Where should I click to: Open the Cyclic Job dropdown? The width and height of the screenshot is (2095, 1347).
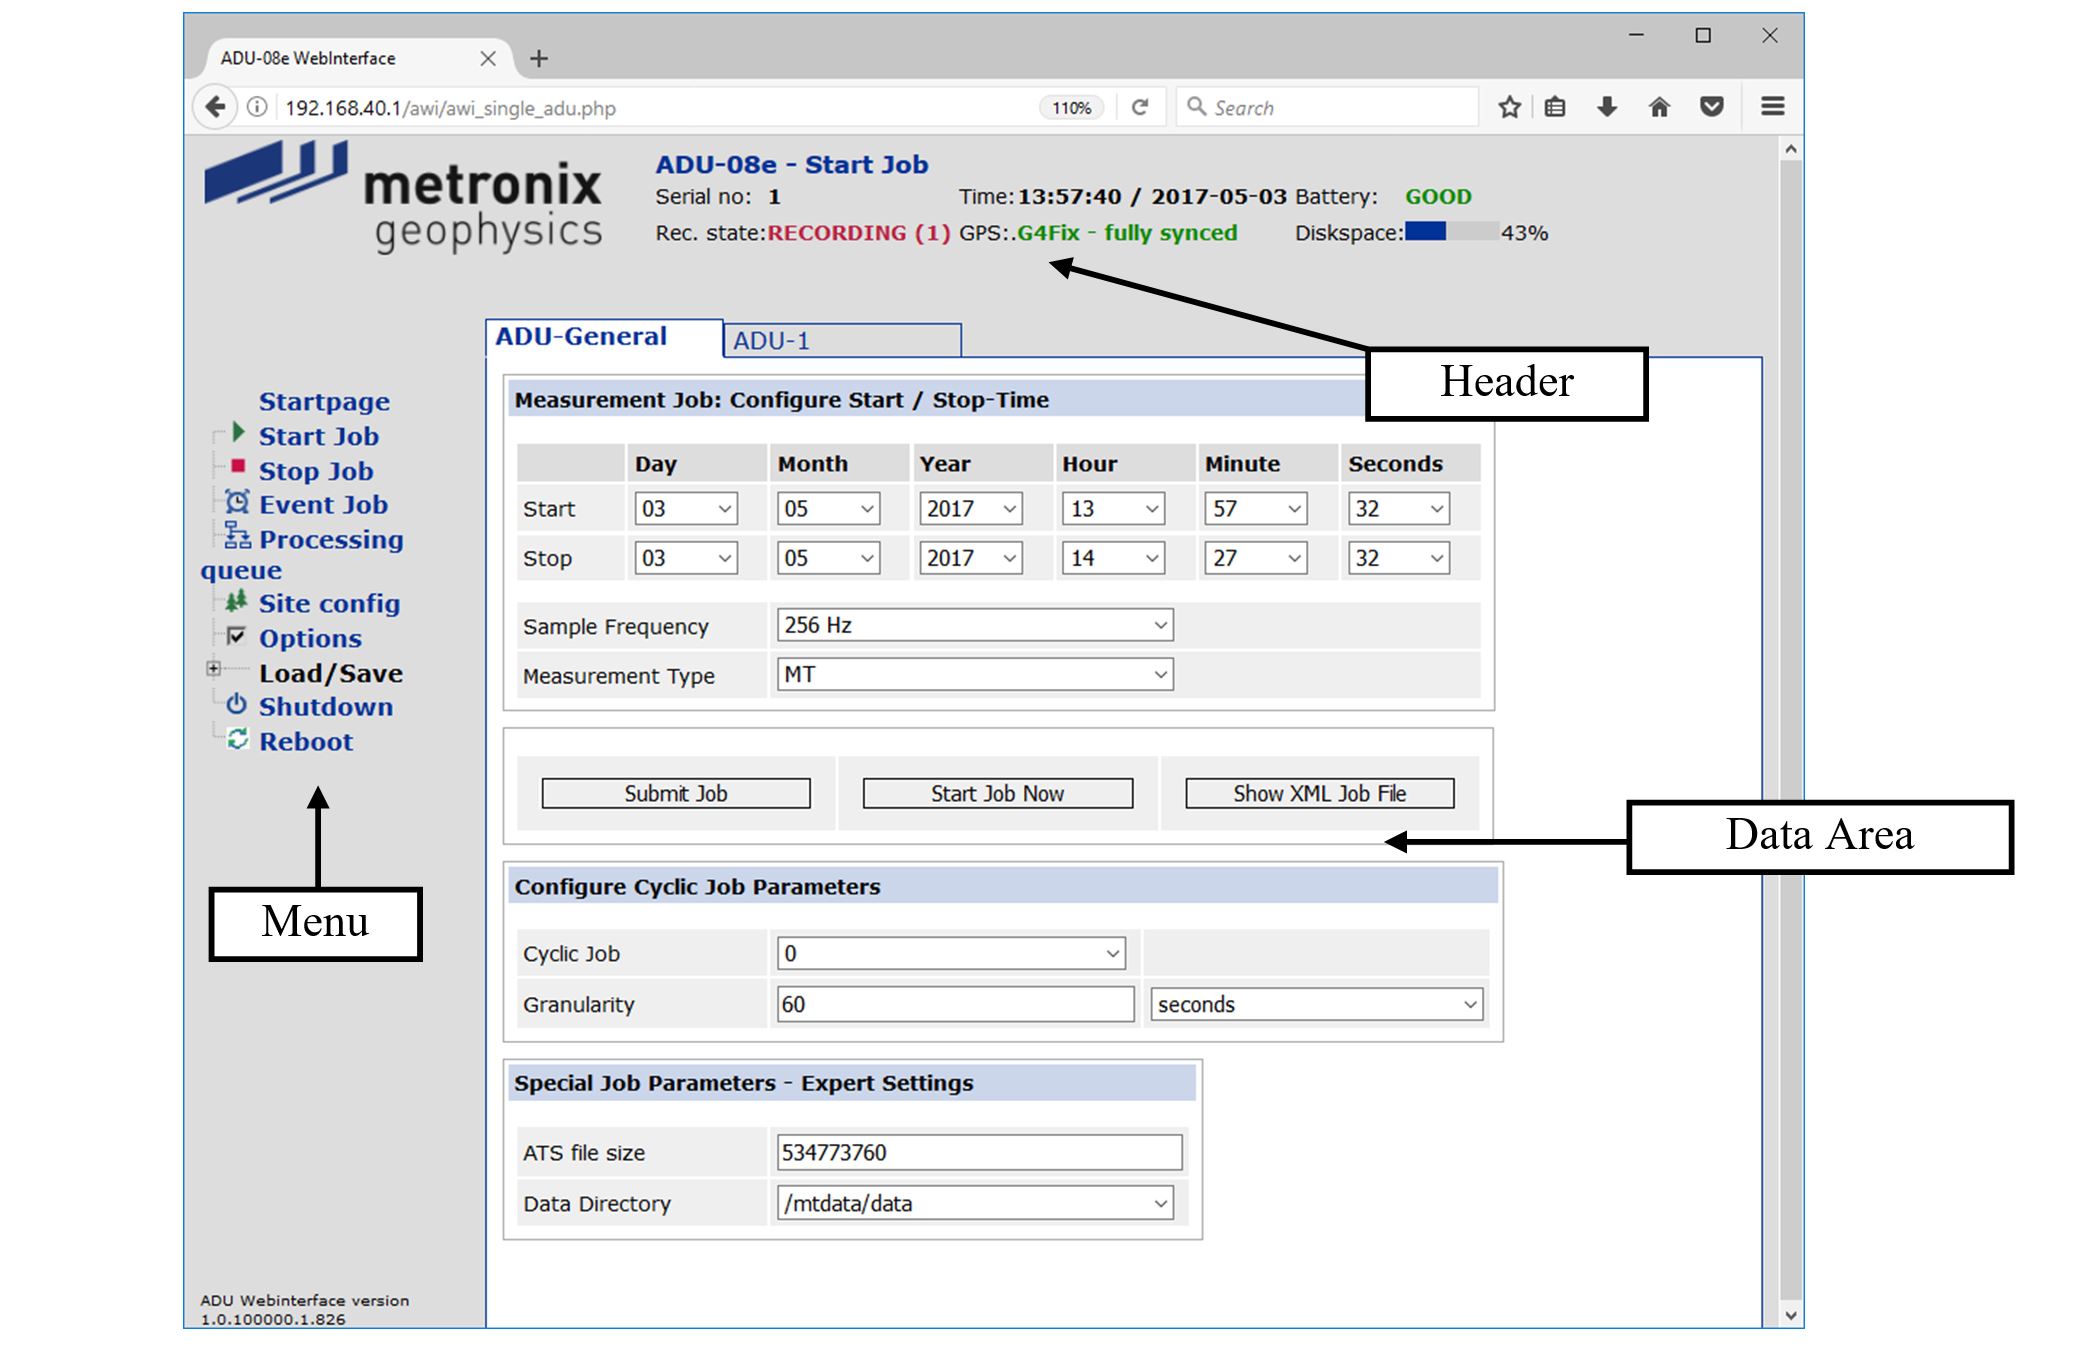(x=951, y=954)
